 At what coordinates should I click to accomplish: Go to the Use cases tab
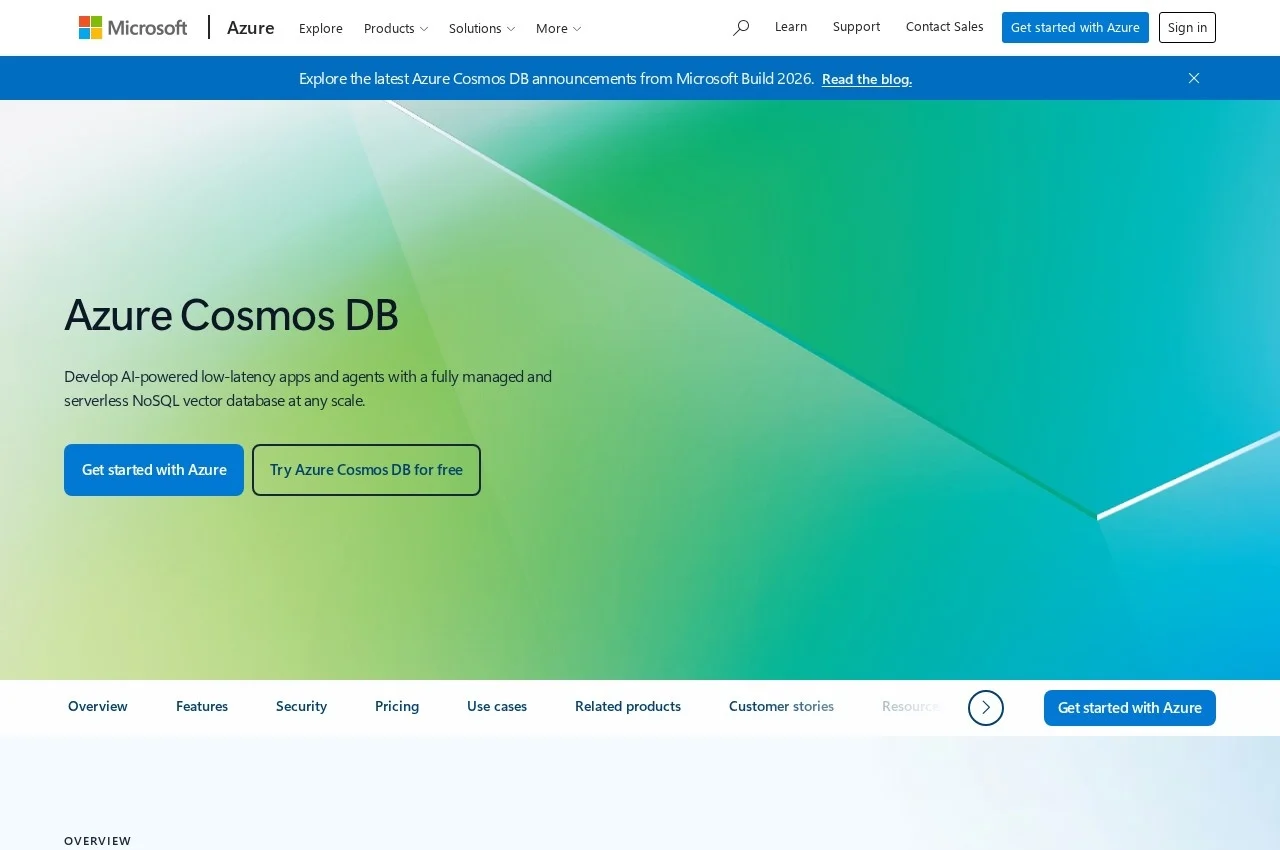pos(497,707)
